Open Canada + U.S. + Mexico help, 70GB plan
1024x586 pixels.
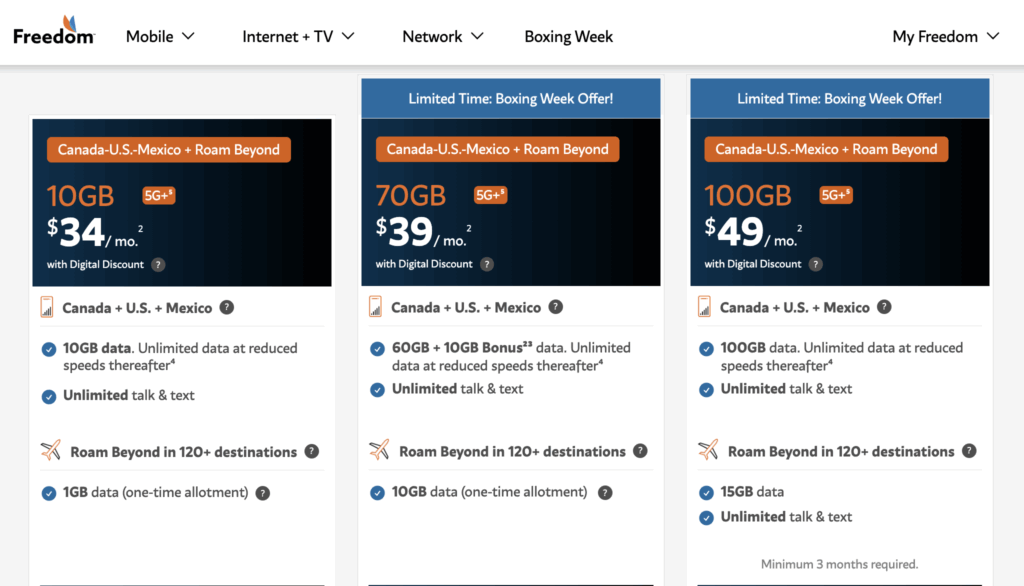coord(555,307)
